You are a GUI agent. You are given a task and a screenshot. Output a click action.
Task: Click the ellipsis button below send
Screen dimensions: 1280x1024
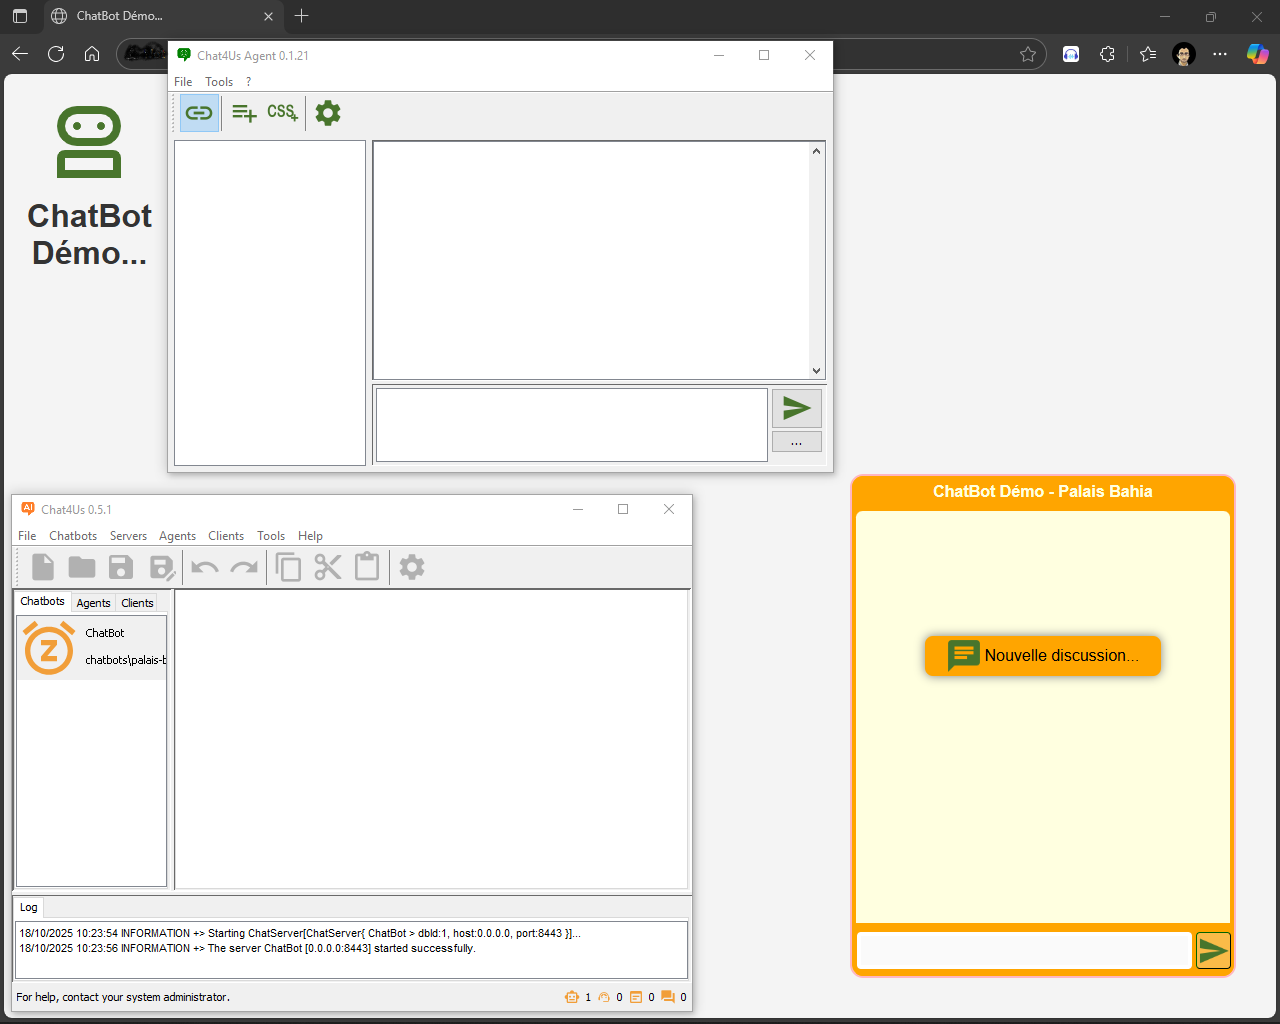796,442
